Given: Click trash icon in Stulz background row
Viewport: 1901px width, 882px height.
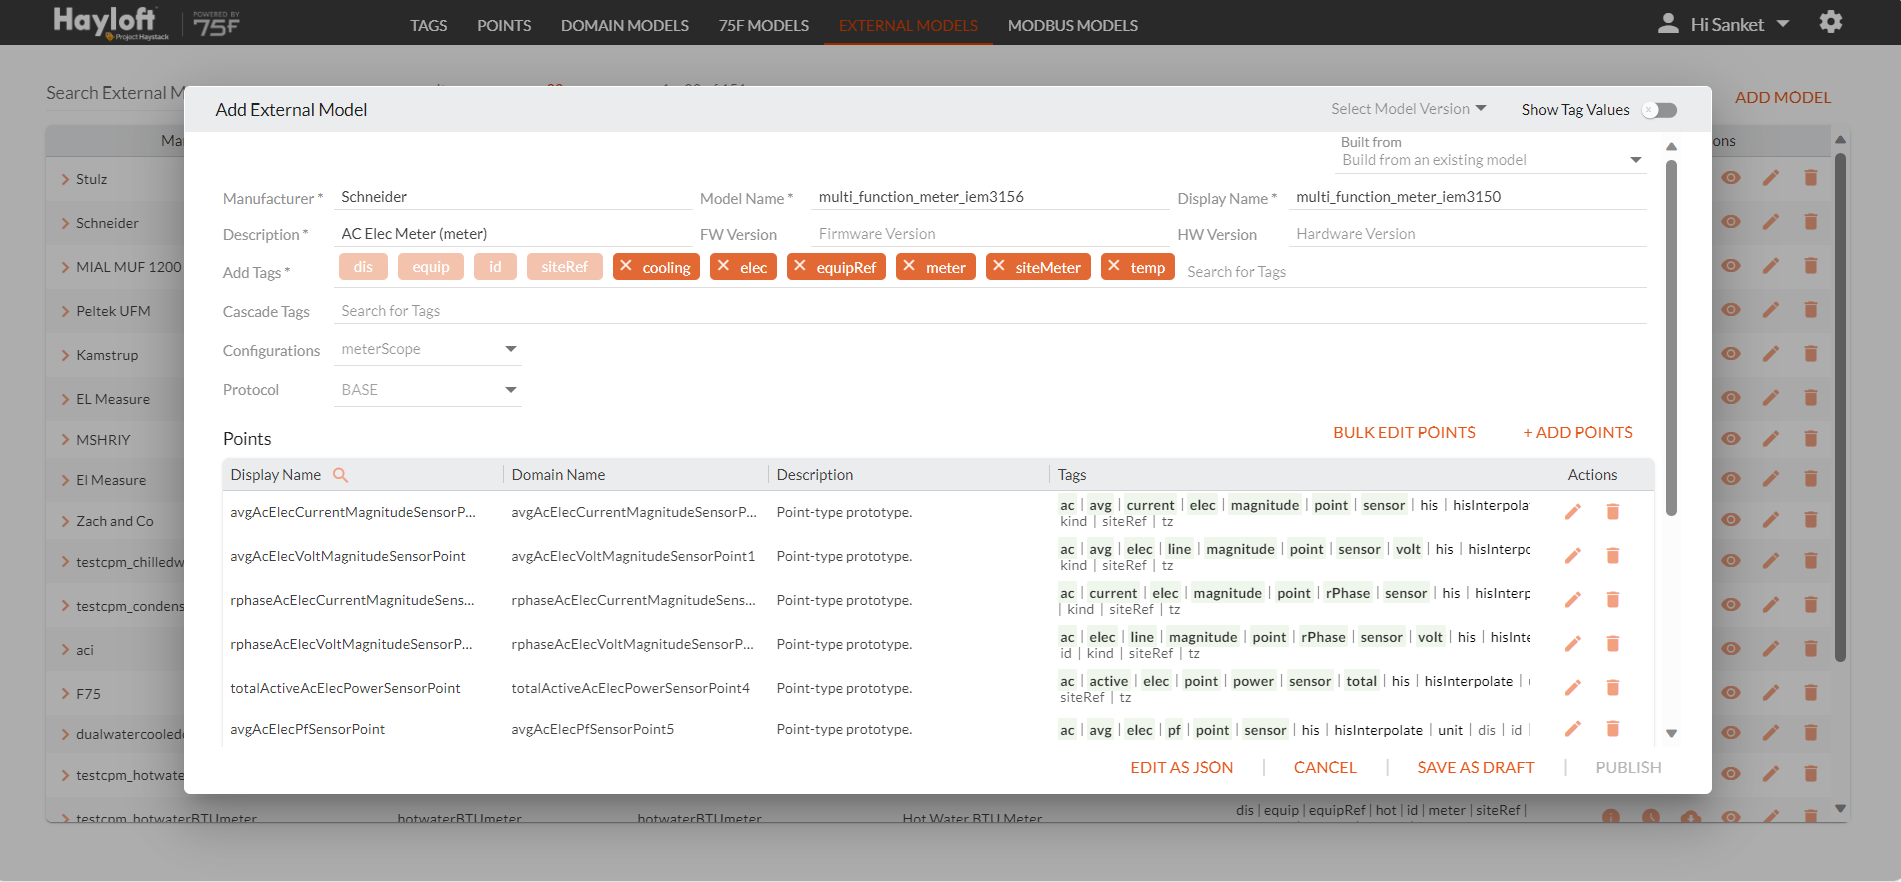Looking at the screenshot, I should click(1811, 178).
